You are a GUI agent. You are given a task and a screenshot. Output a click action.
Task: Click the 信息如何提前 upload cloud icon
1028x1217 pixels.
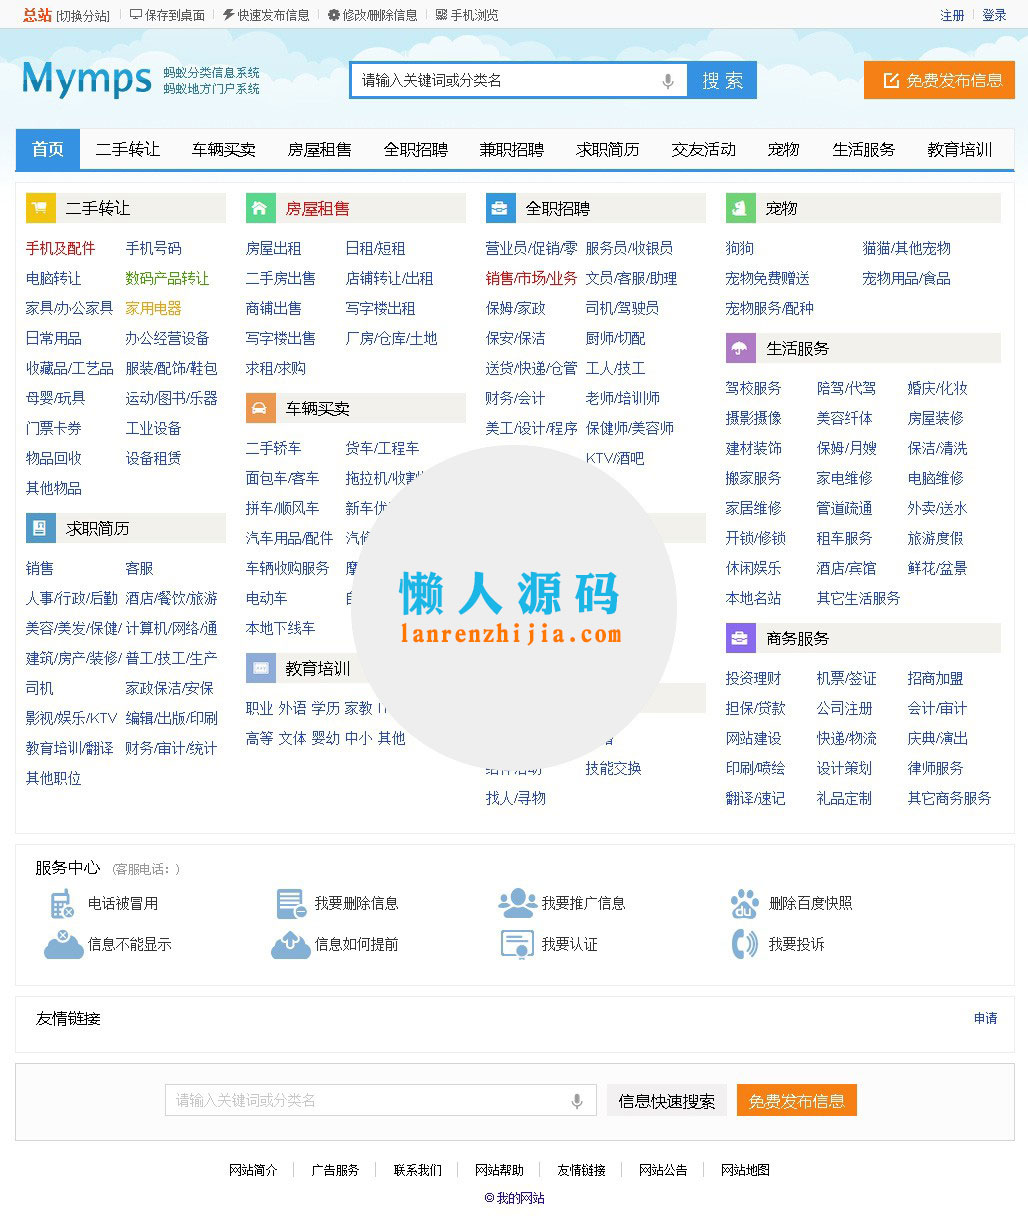coord(289,943)
